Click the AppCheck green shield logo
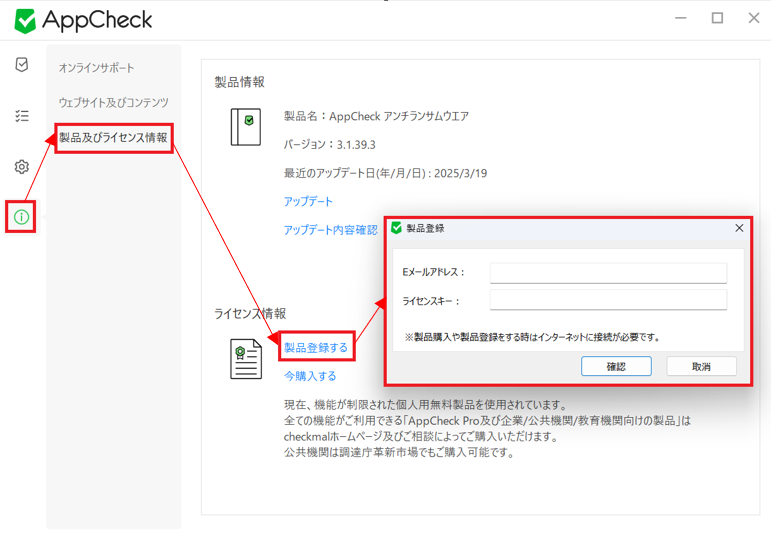The width and height of the screenshot is (771, 533). pos(25,21)
